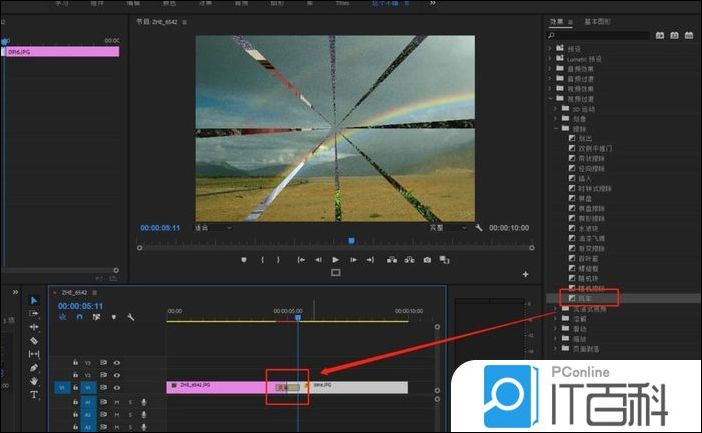Select the highlighted transition effect in list
Image resolution: width=702 pixels, height=433 pixels.
coord(584,297)
